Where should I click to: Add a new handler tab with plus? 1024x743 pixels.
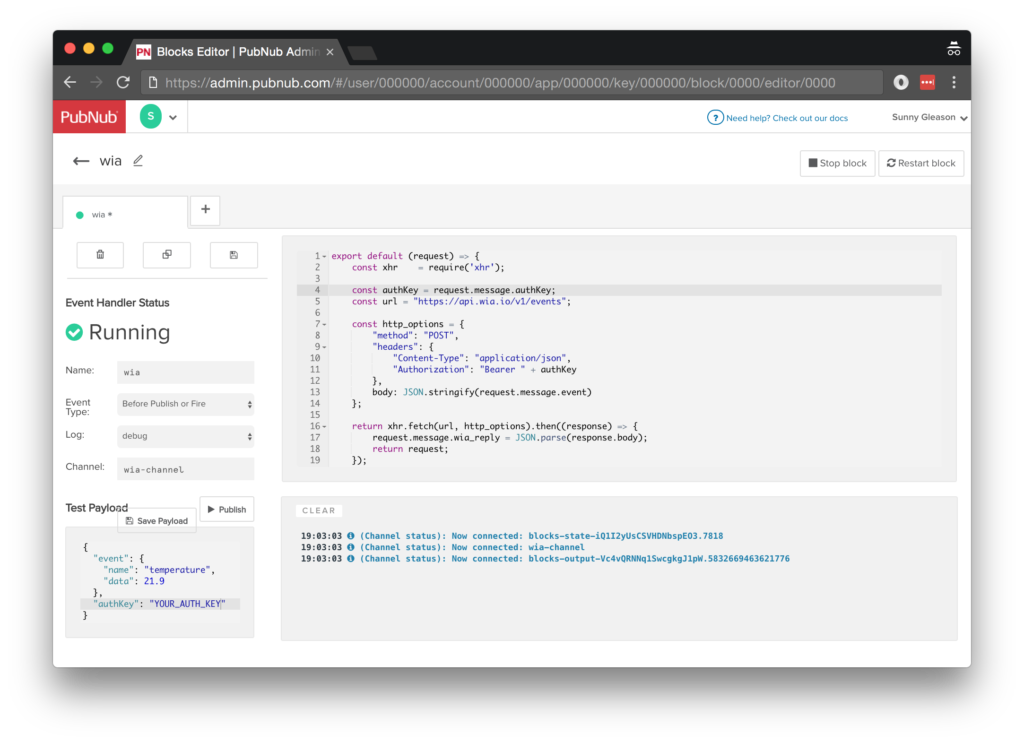(205, 210)
